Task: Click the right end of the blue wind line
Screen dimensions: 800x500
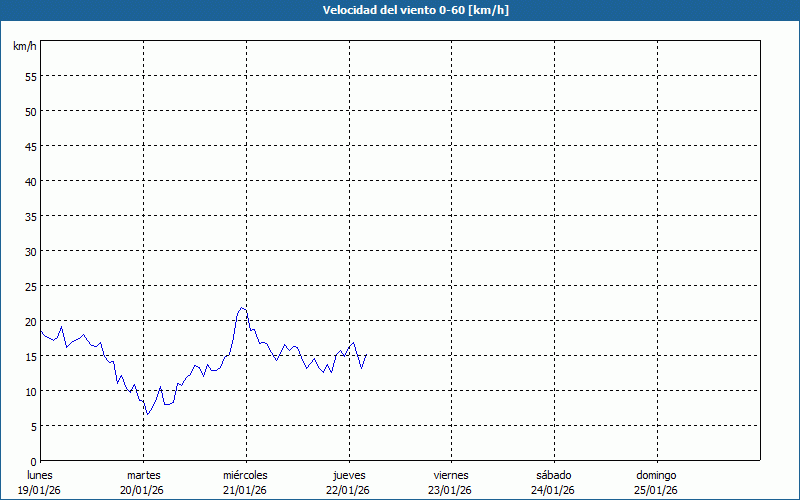Action: click(366, 354)
